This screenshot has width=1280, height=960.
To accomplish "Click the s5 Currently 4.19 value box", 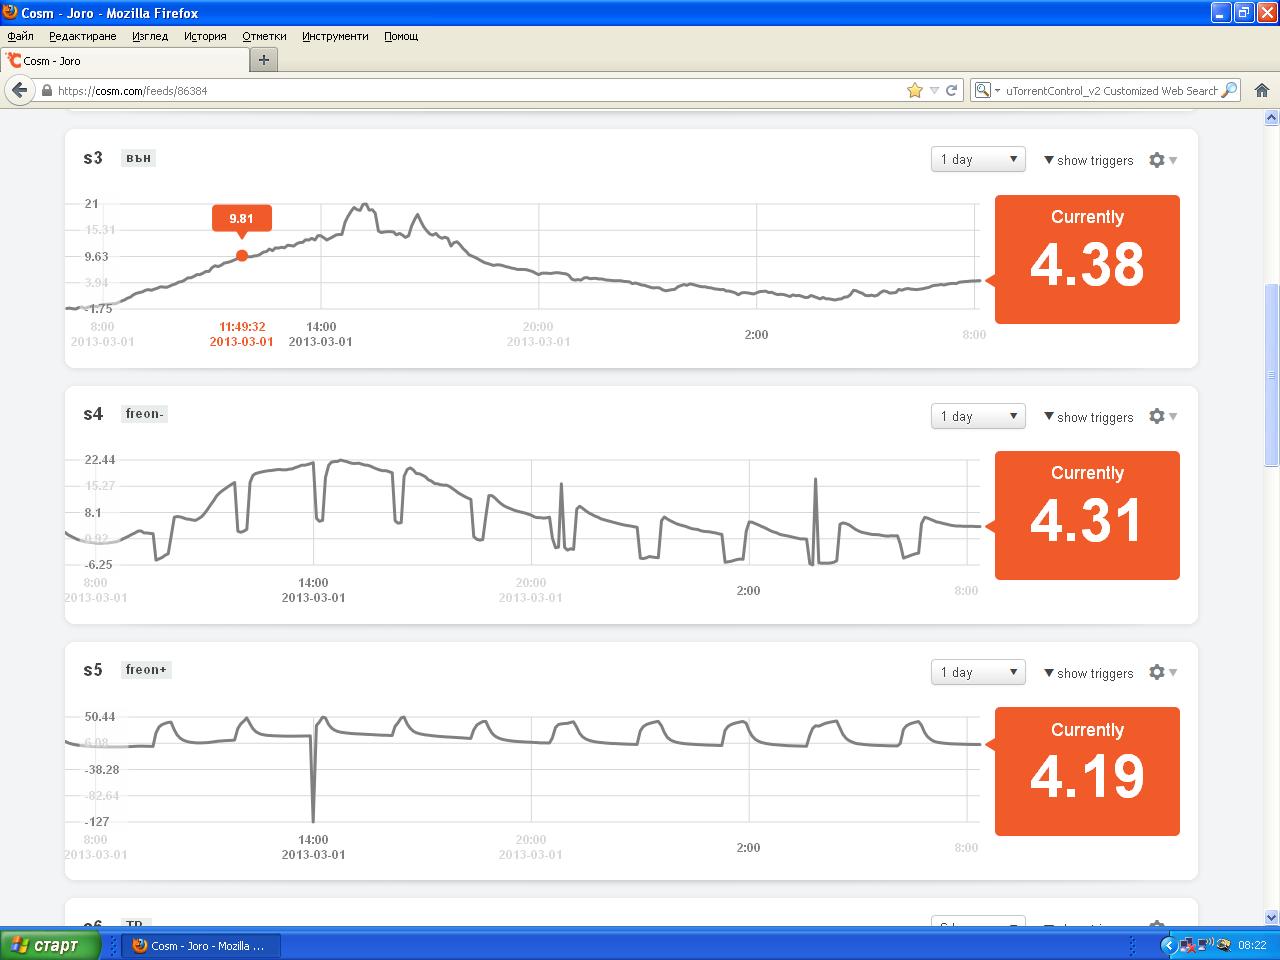I will coord(1087,771).
